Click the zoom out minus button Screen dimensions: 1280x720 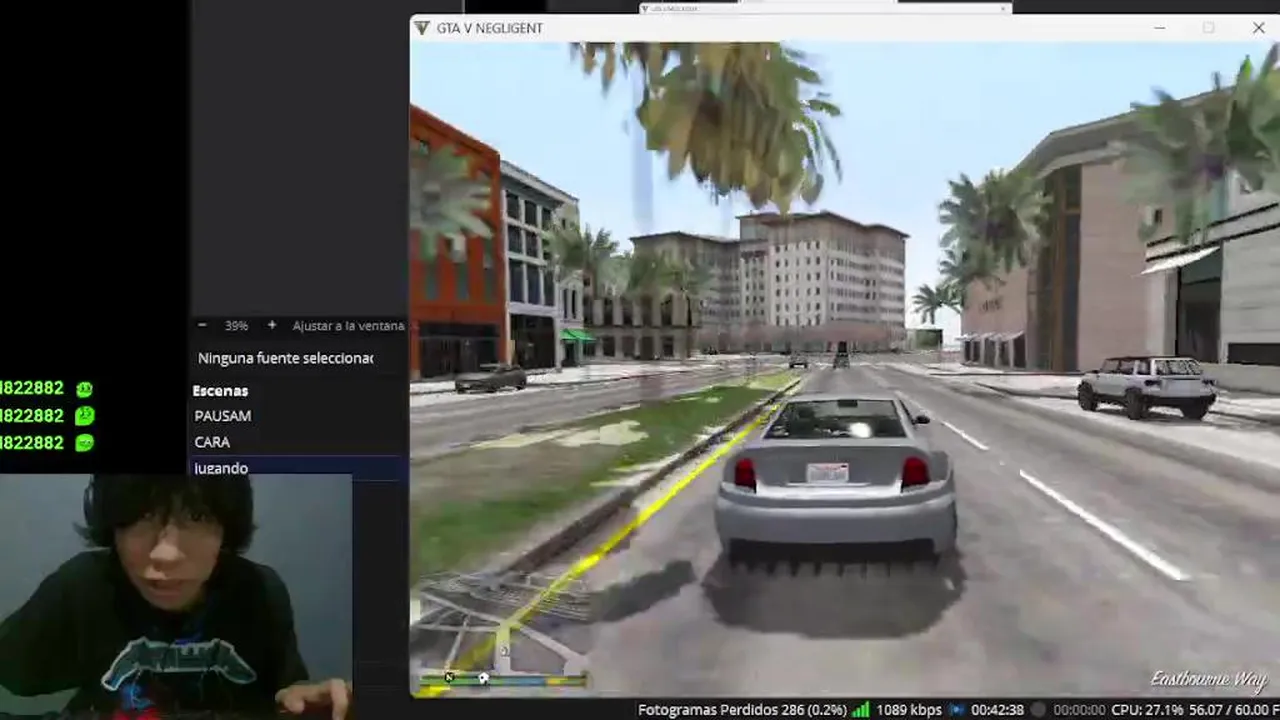(202, 326)
